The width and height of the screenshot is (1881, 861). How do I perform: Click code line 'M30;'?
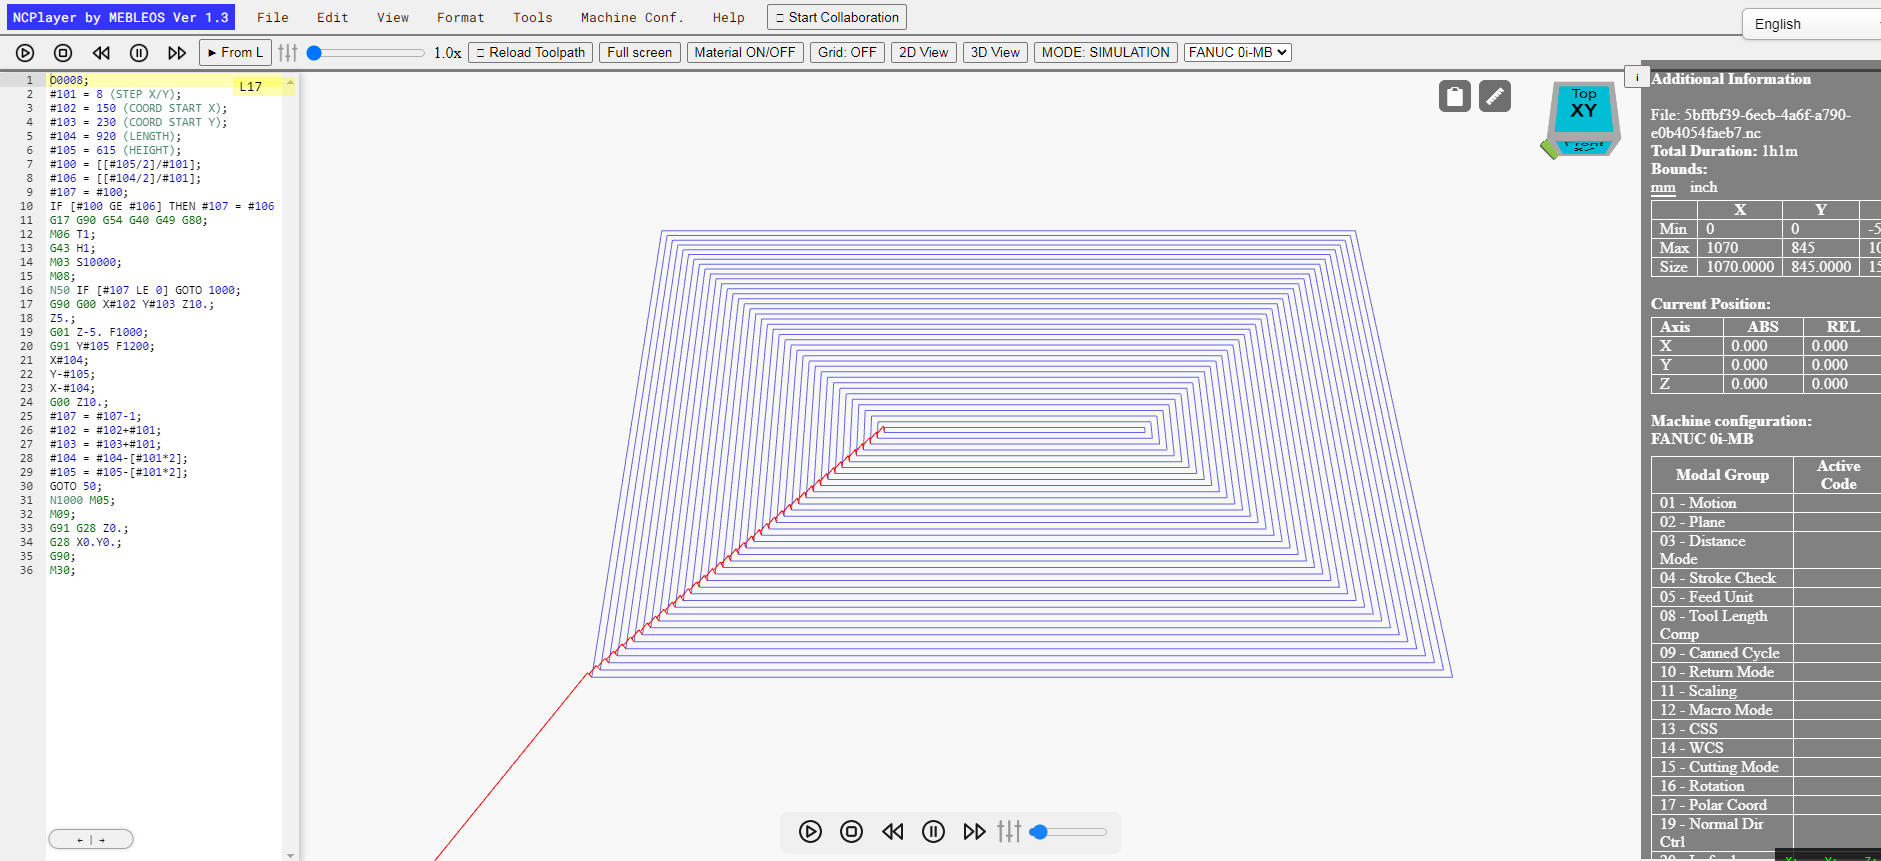63,570
